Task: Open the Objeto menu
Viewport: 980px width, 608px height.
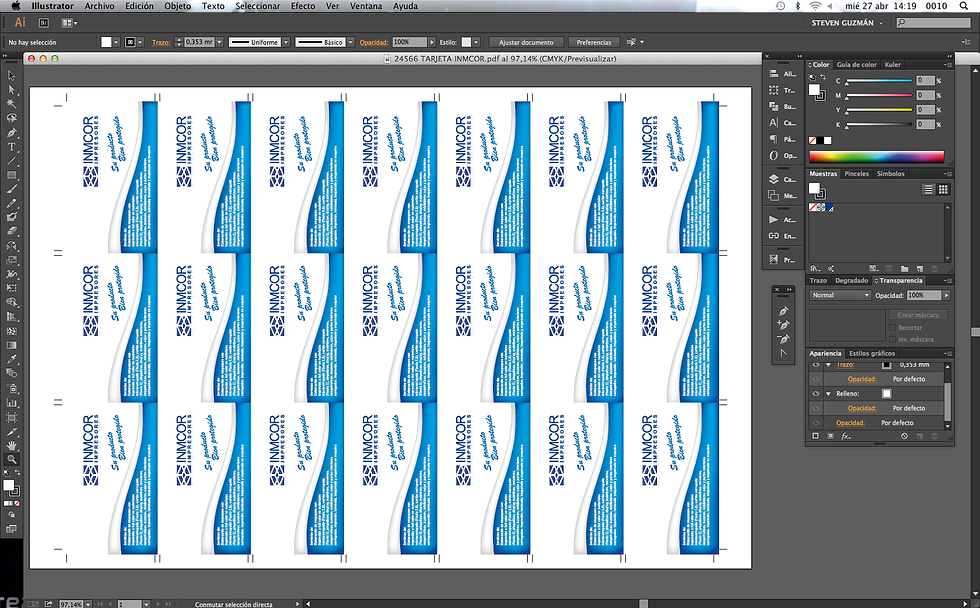Action: [x=178, y=6]
